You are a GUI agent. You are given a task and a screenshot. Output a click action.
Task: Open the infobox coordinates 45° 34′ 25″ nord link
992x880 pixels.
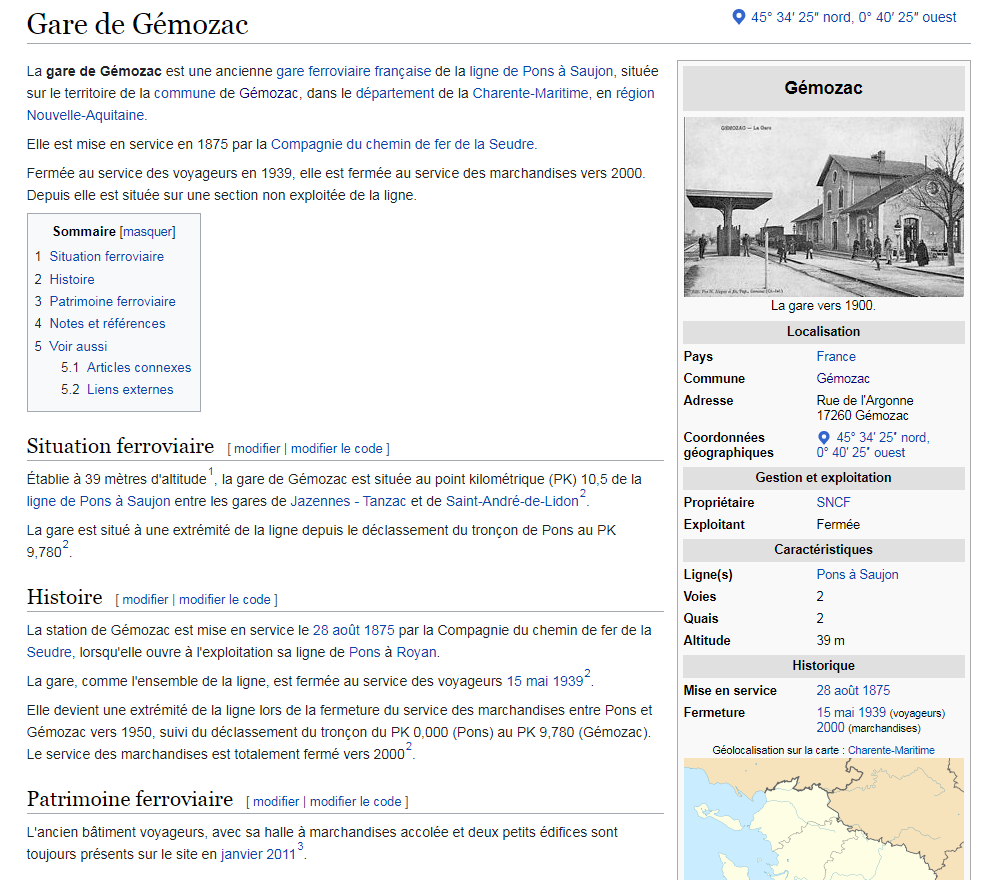click(x=872, y=445)
